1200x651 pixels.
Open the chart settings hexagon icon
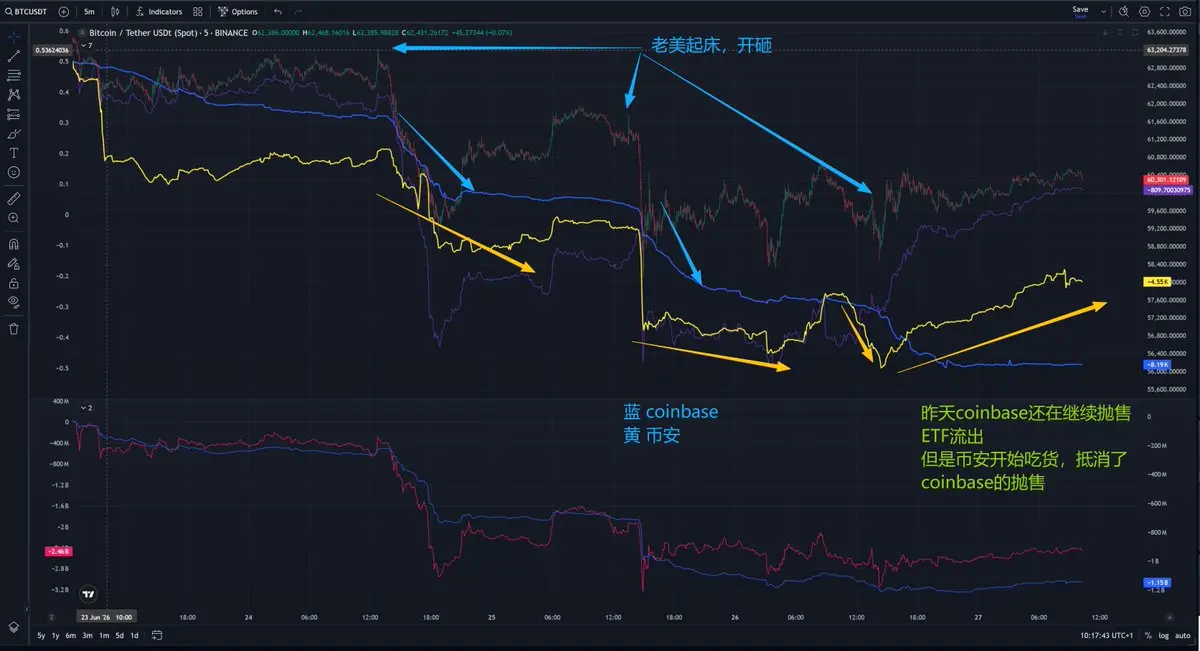pos(1145,12)
